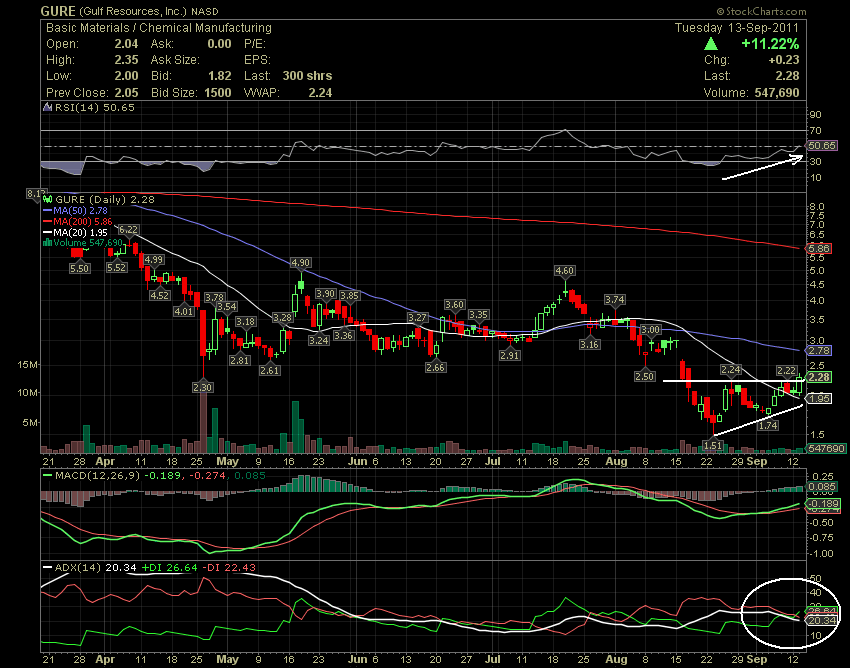This screenshot has height=668, width=850.
Task: Click the 1.74 price label on the chart
Action: point(768,426)
